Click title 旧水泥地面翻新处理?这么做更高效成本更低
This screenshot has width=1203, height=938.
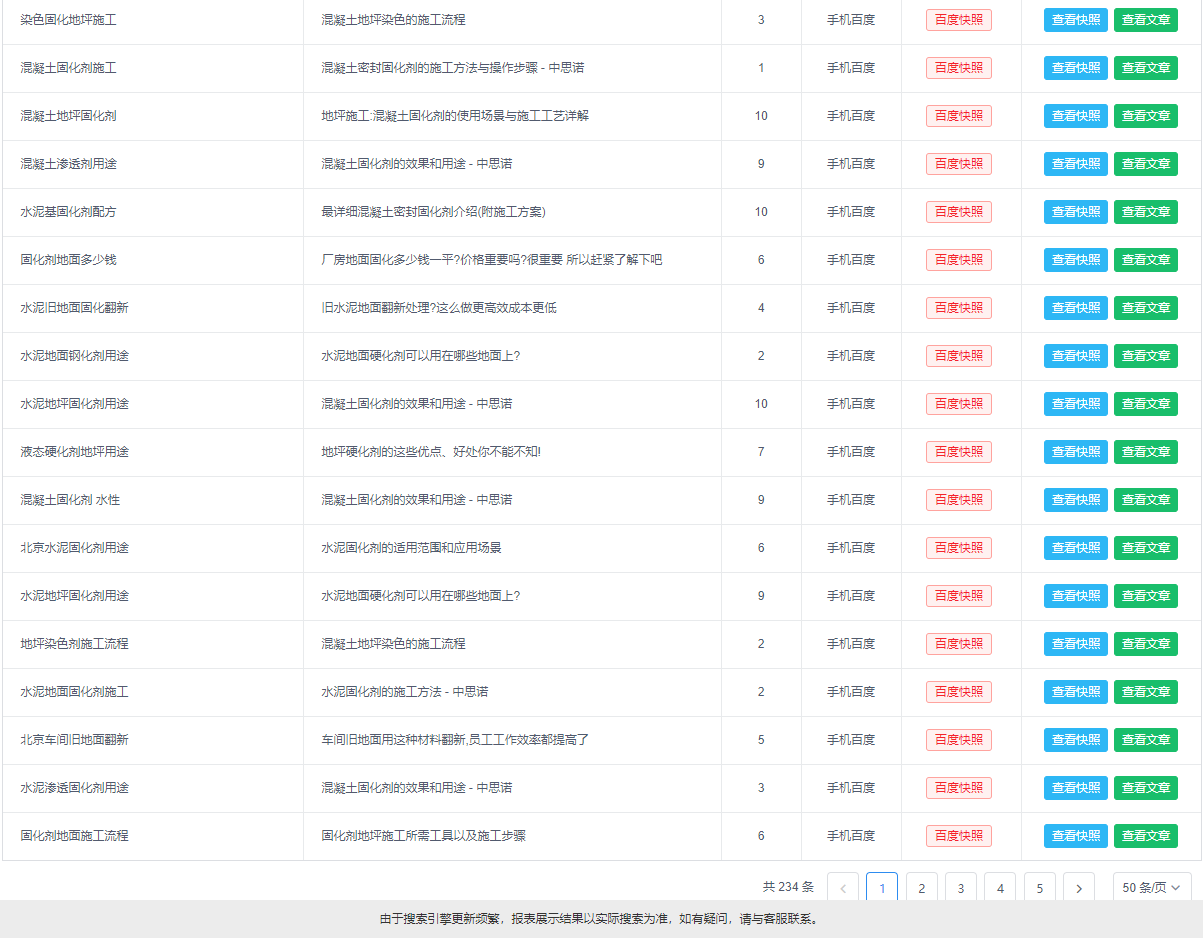(x=439, y=308)
